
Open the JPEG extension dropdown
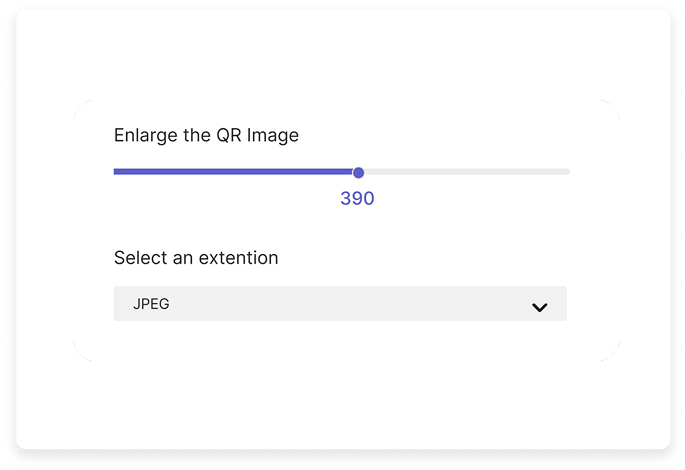[340, 304]
